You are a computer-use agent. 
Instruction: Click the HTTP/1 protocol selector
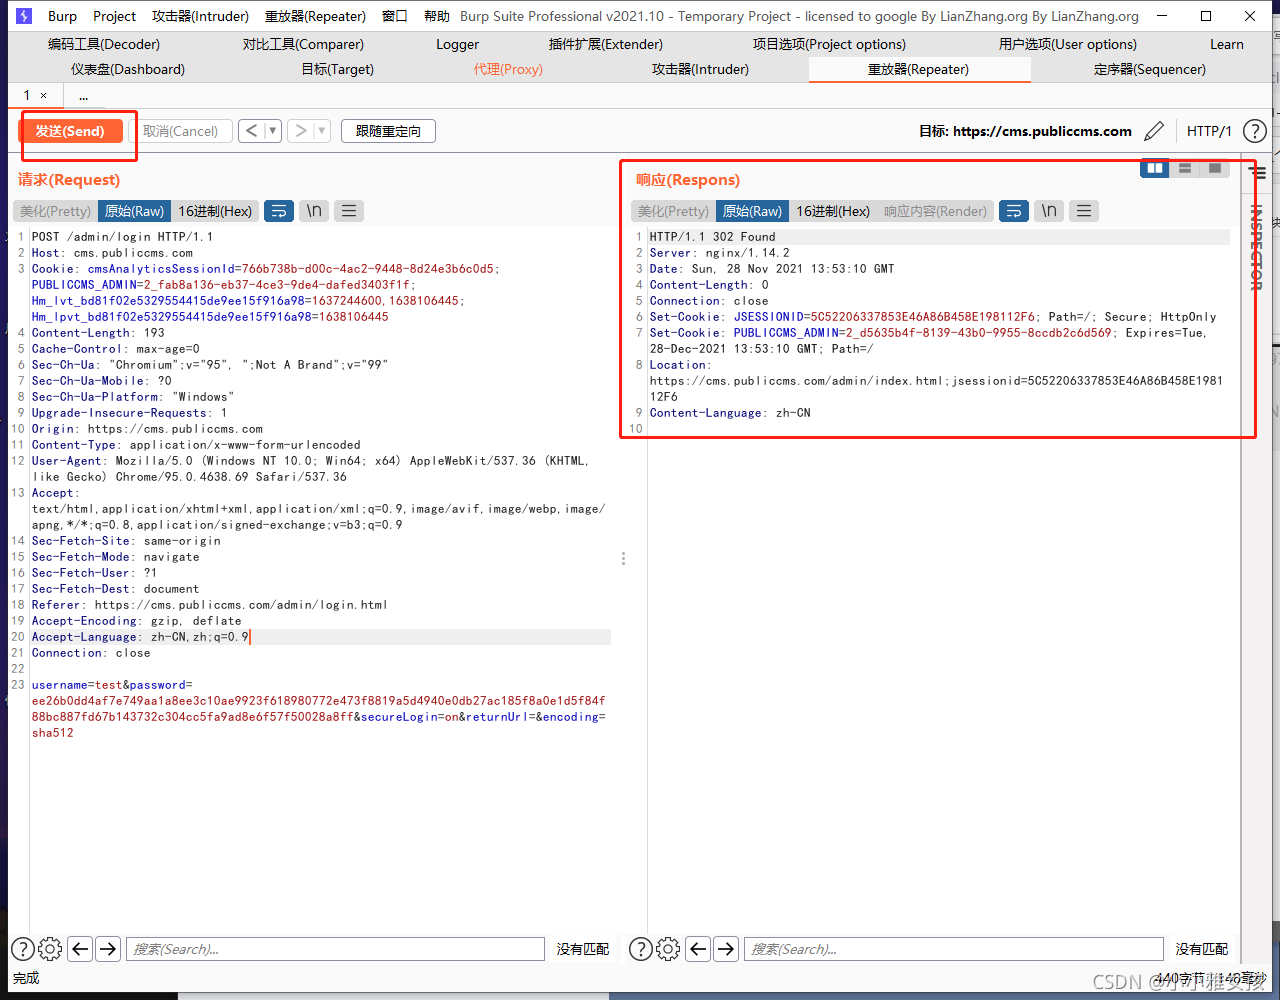pos(1209,131)
